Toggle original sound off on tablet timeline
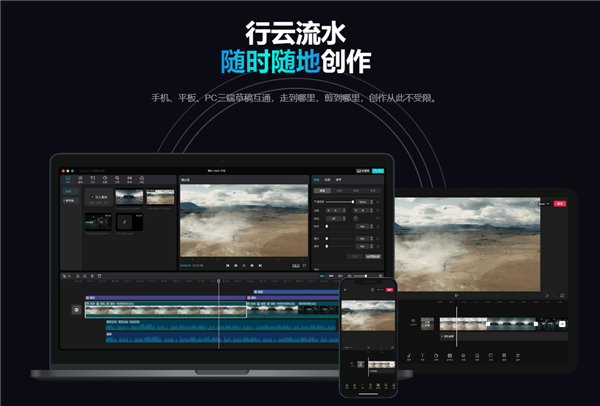Image resolution: width=600 pixels, height=406 pixels. pyautogui.click(x=411, y=323)
